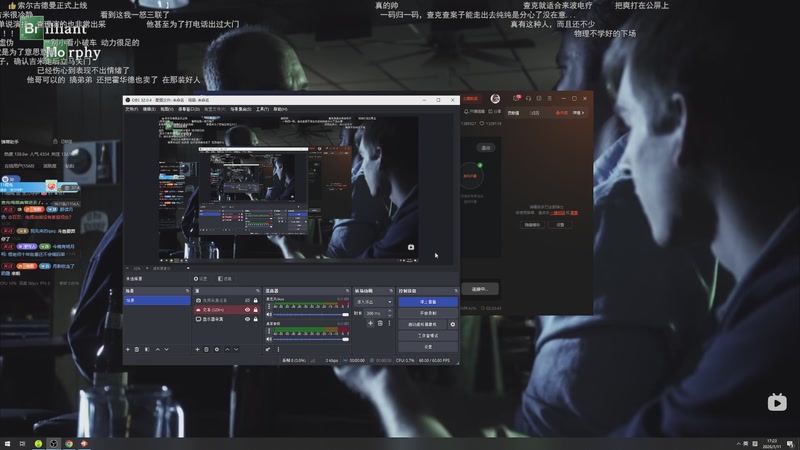Open 麦克风/Aux channel options dots
The height and width of the screenshot is (450, 800).
269,307
